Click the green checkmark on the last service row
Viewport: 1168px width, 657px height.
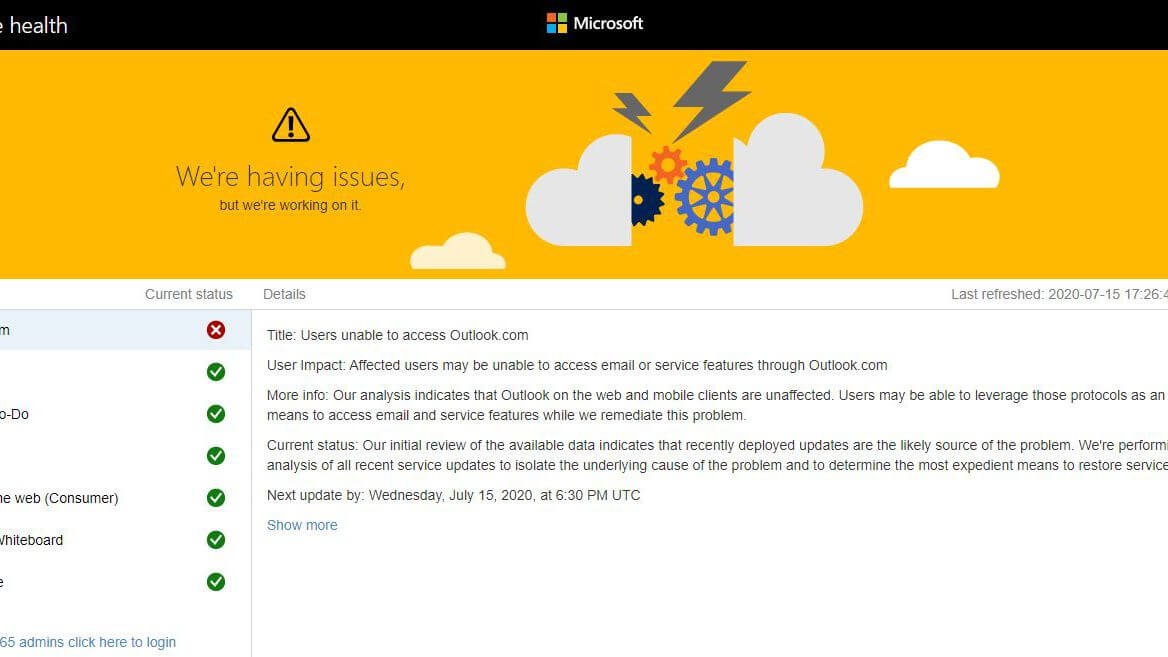pos(216,582)
